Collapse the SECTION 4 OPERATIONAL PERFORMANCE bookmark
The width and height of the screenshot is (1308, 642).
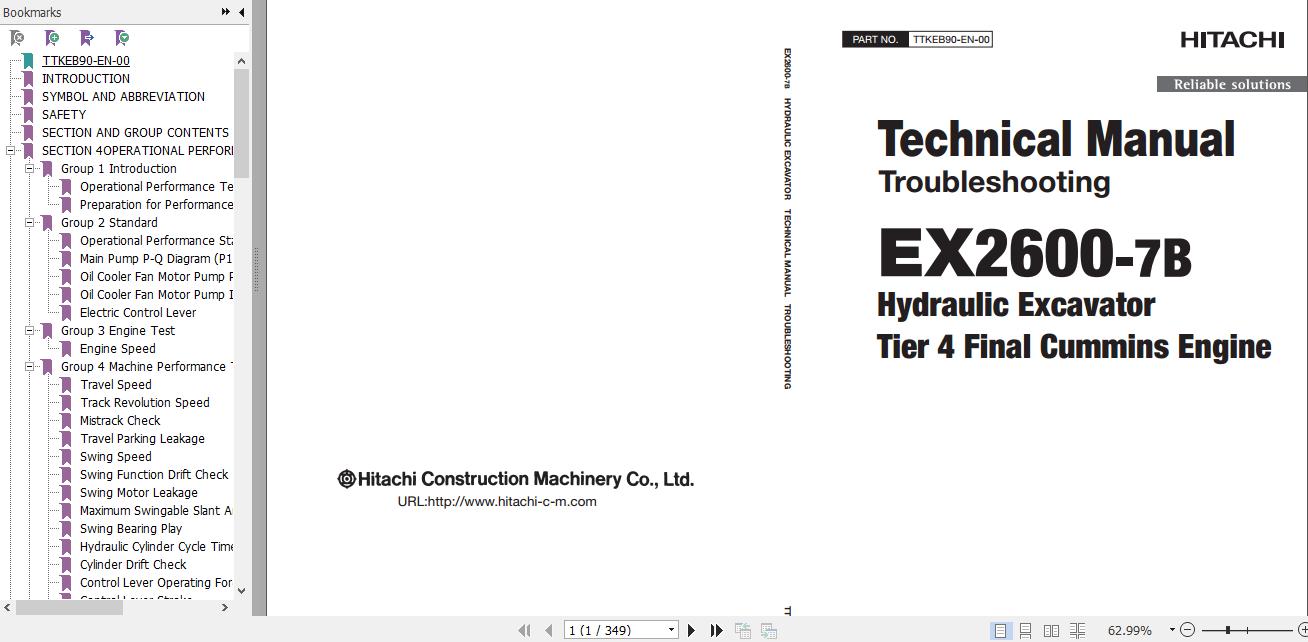[x=8, y=150]
